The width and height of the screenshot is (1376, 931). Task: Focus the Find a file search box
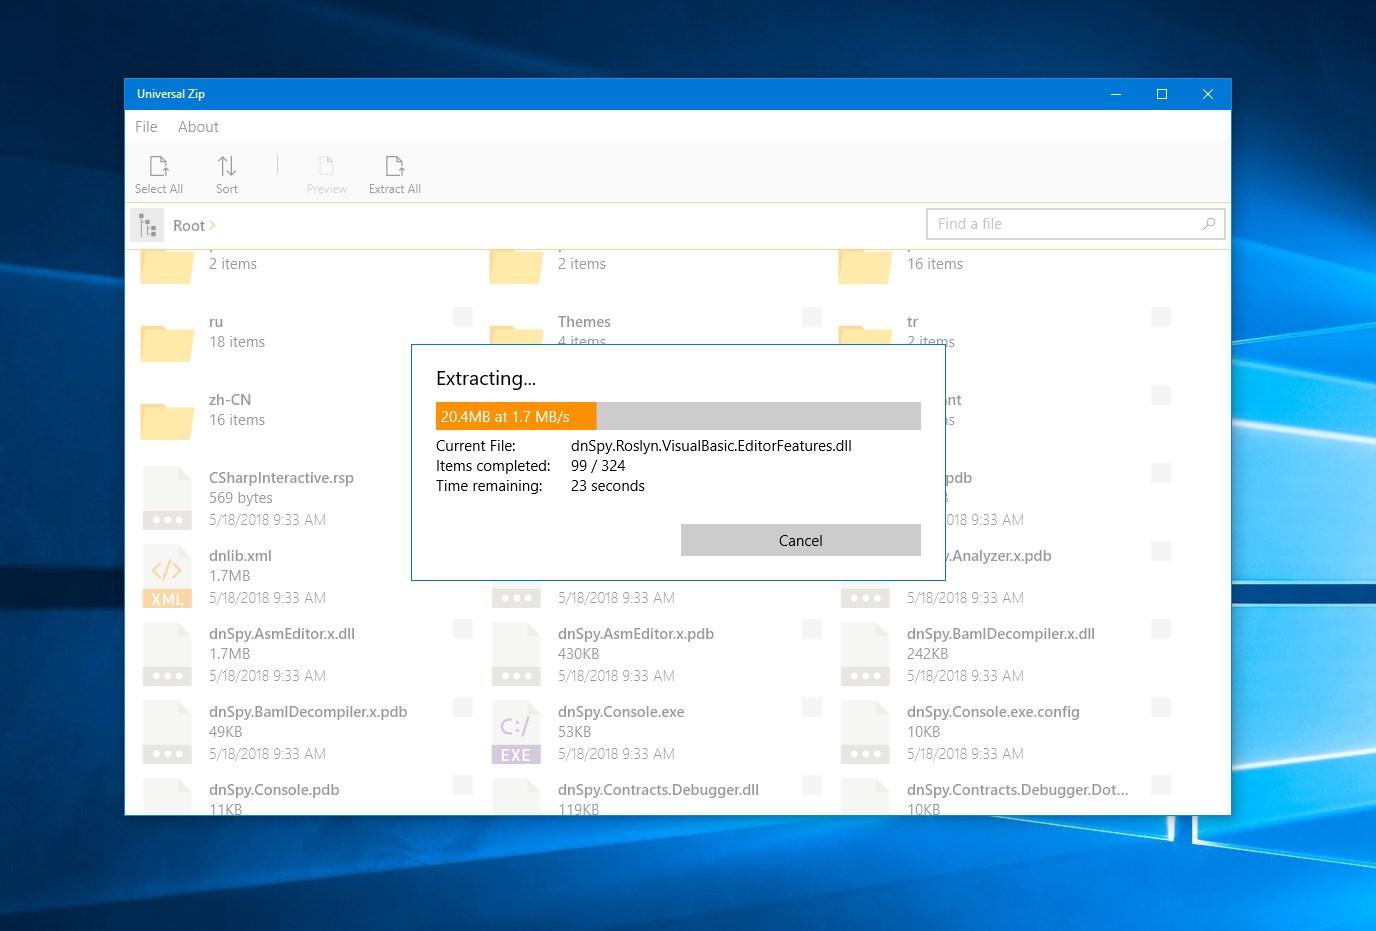(x=1076, y=224)
